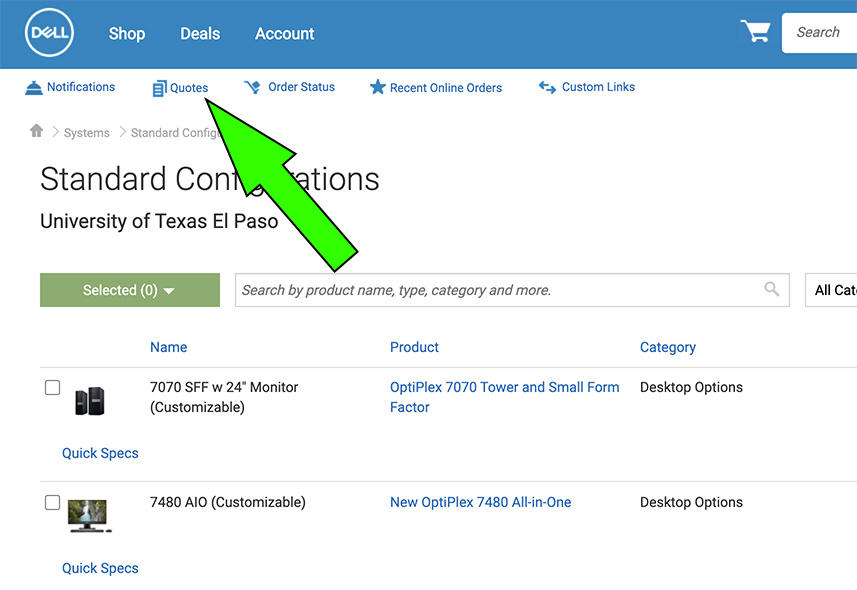Focus the product name search box
Viewport: 857px width, 590px height.
click(x=512, y=290)
